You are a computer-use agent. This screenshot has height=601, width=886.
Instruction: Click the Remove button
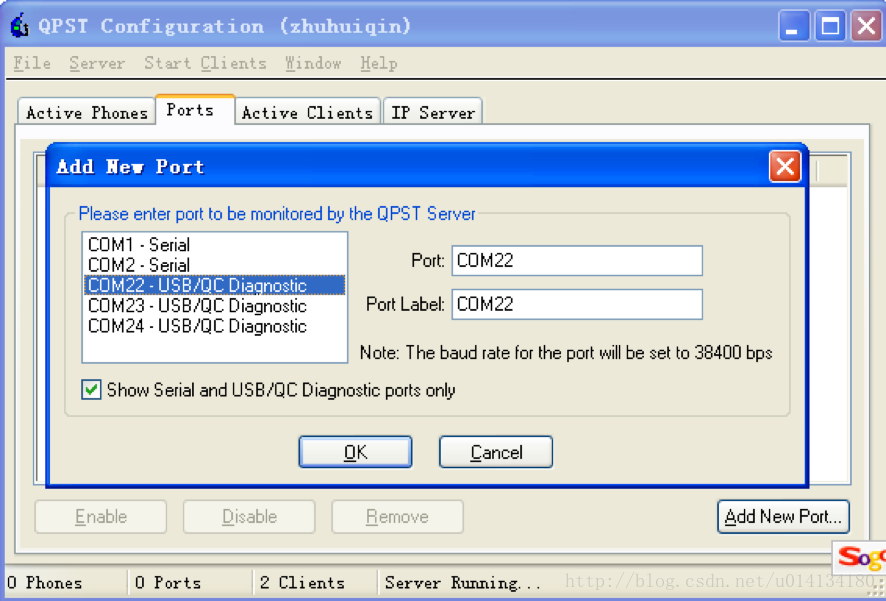pyautogui.click(x=397, y=516)
